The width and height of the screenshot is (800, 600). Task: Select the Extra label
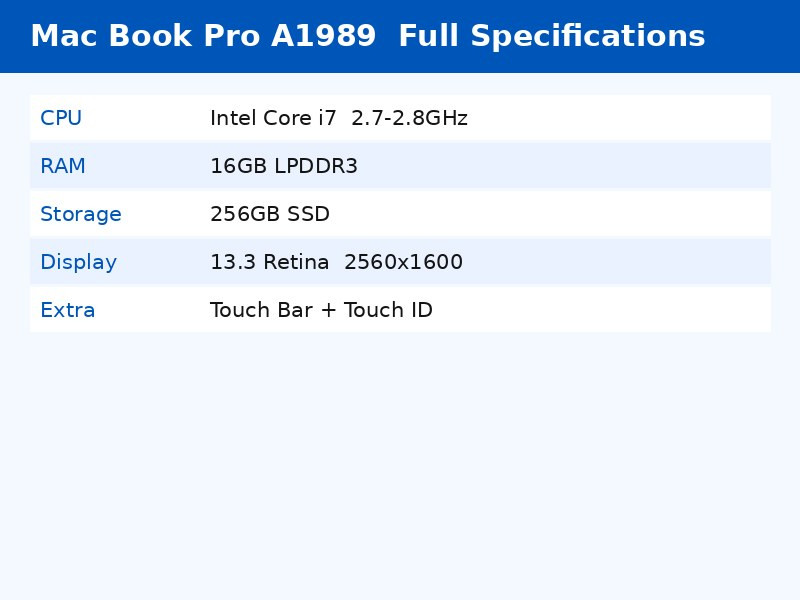67,310
